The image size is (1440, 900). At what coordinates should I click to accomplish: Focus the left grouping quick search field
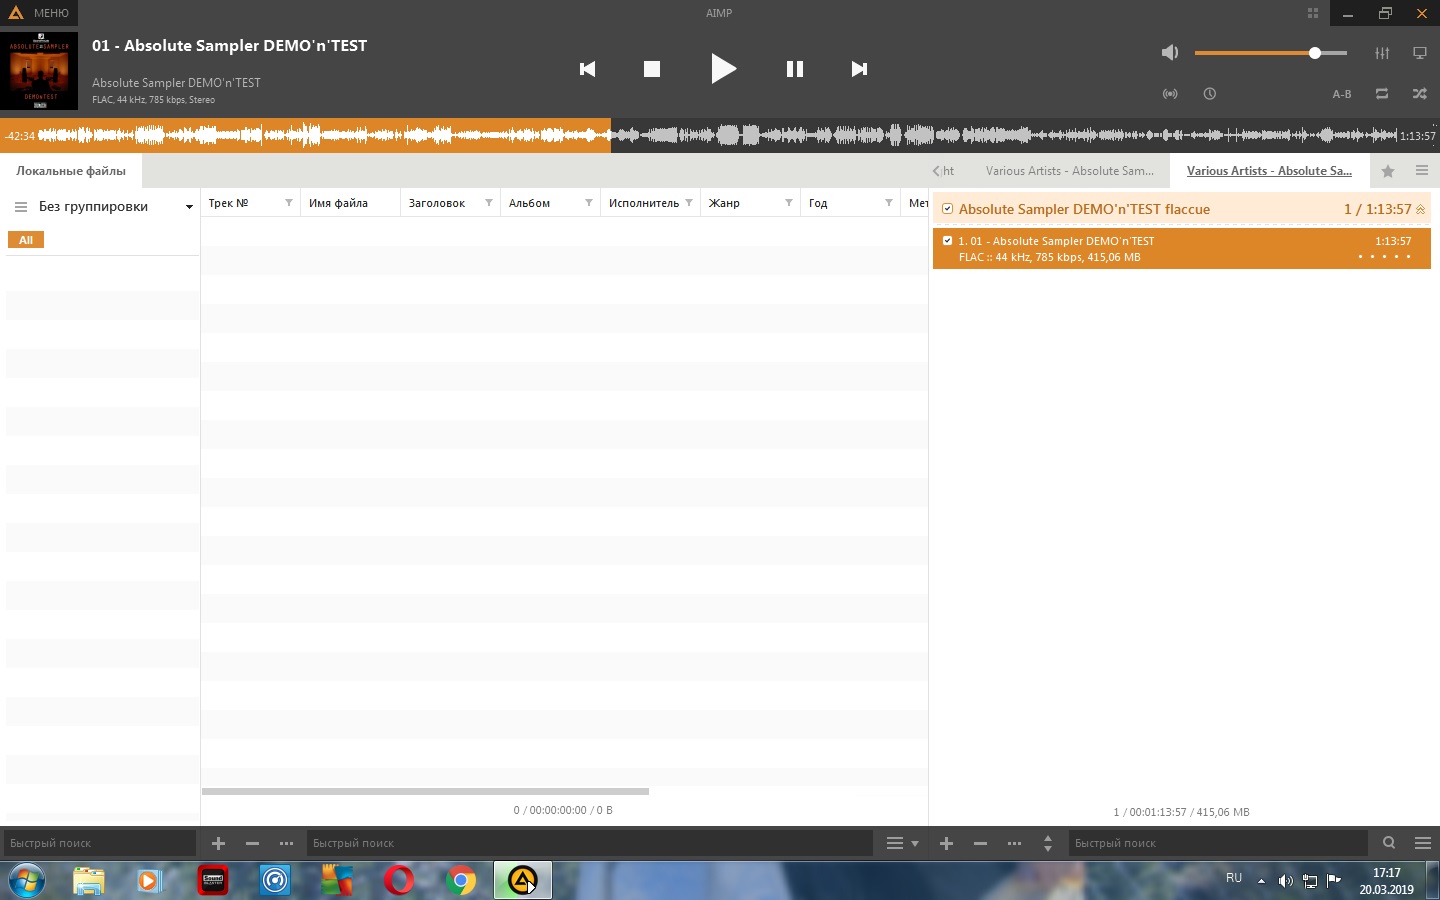pyautogui.click(x=99, y=843)
